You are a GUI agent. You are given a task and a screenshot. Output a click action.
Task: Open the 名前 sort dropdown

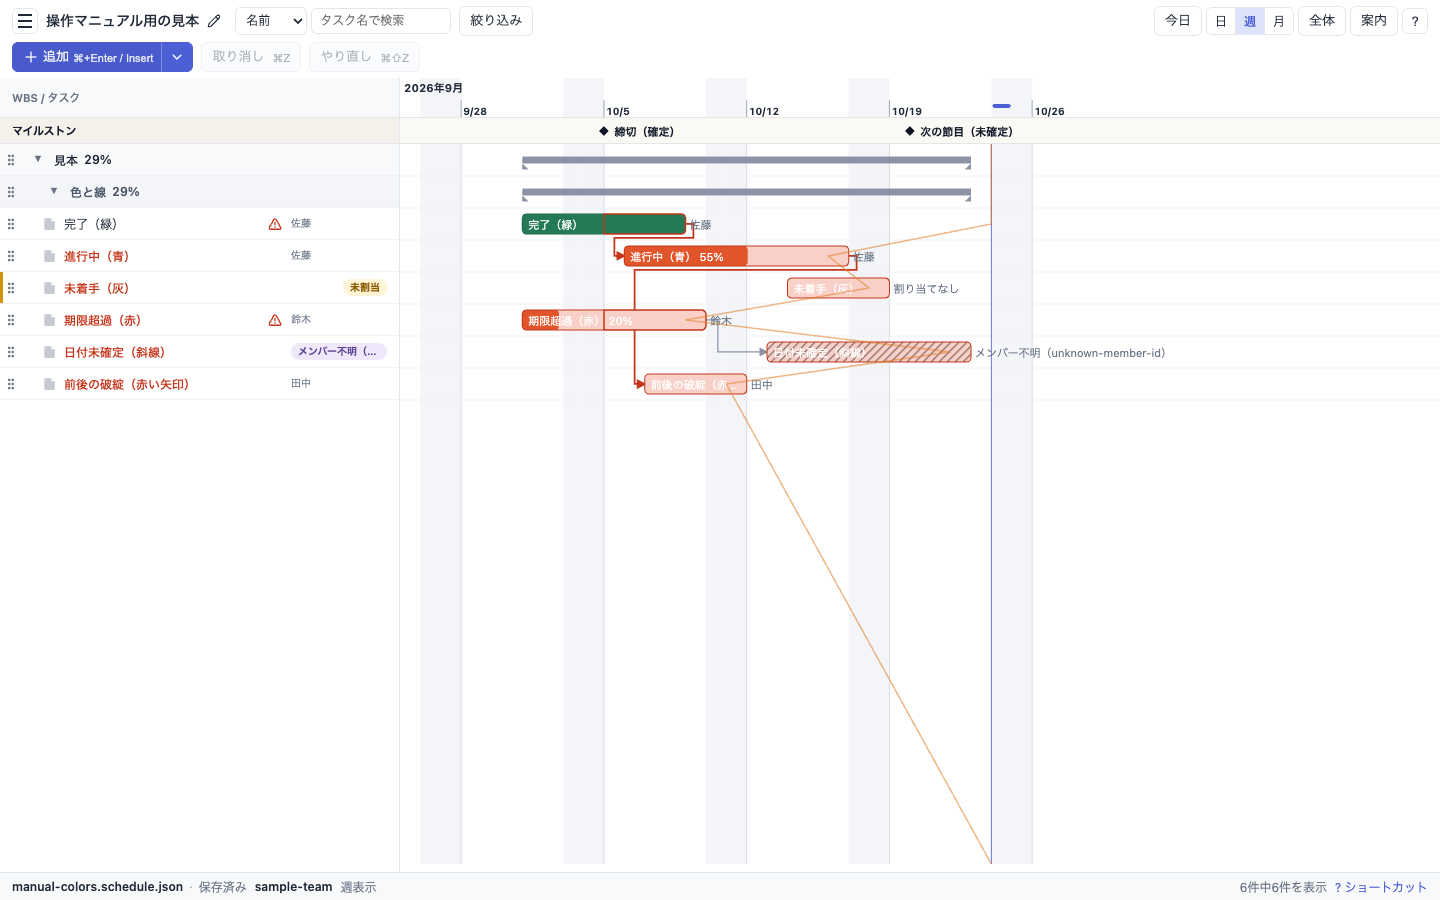[x=271, y=21]
